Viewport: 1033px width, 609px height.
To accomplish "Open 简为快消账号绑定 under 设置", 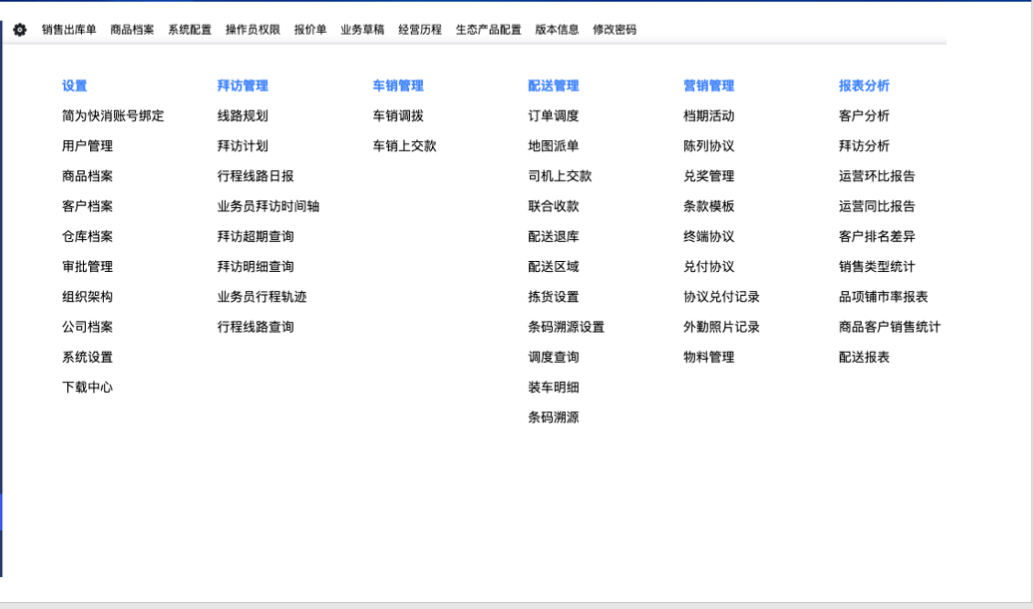I will [x=113, y=116].
